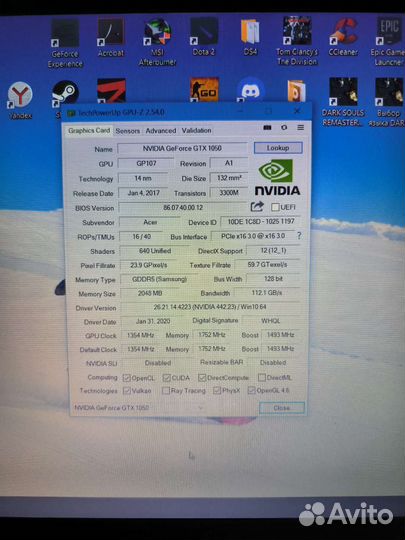Click the Bus Width value 128 bit
The image size is (405, 540).
273,279
